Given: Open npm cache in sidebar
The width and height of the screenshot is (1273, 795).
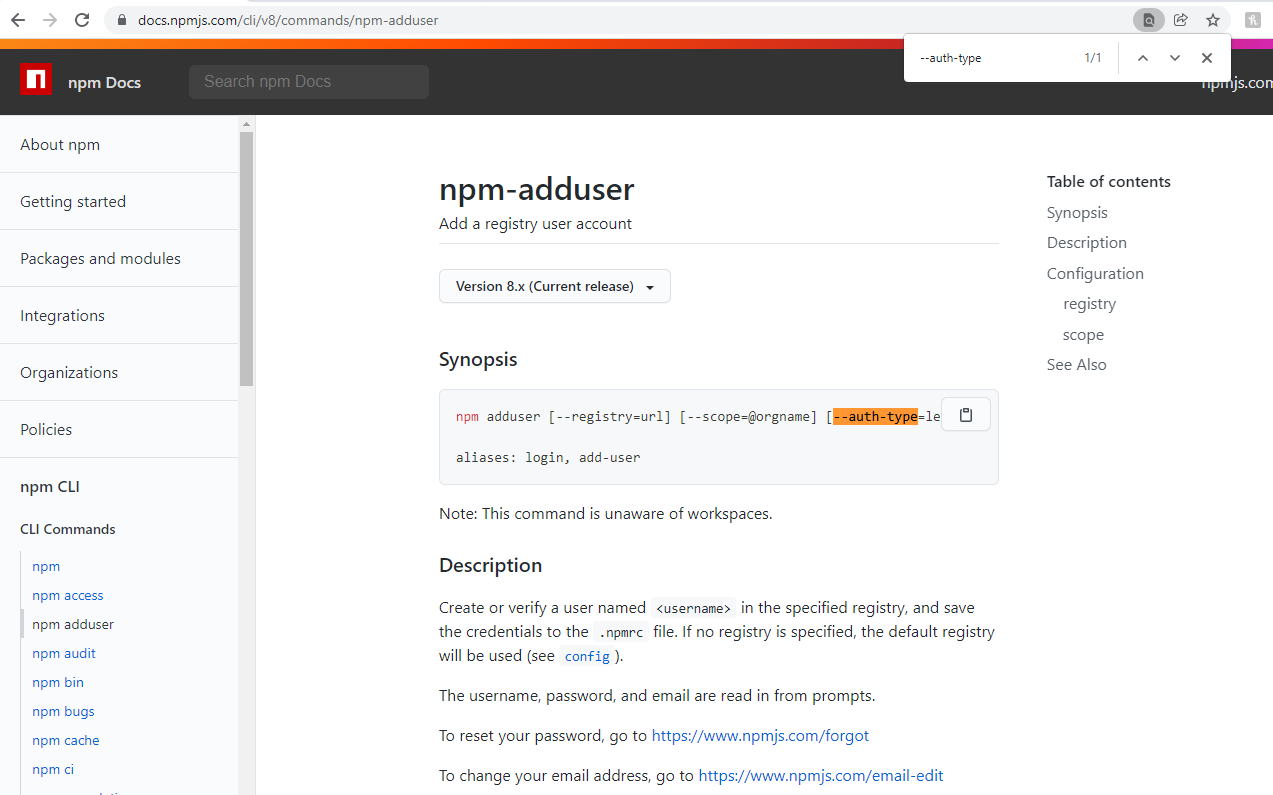Looking at the screenshot, I should [x=66, y=740].
